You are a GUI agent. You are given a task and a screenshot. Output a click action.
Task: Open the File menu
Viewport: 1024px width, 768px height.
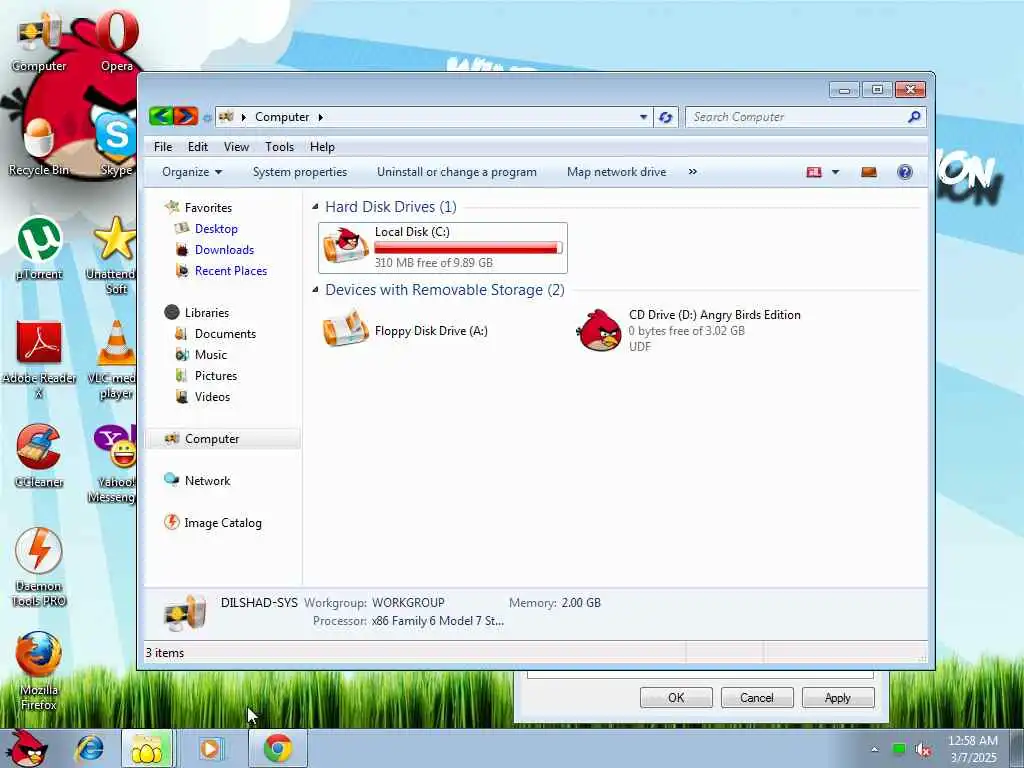tap(163, 147)
